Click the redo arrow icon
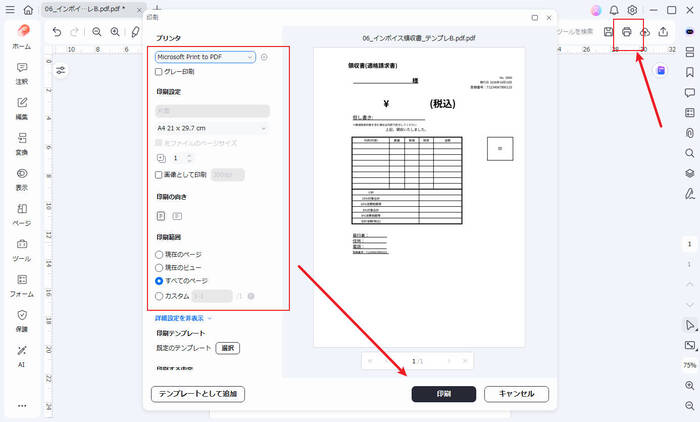The height and width of the screenshot is (422, 700). coord(75,32)
